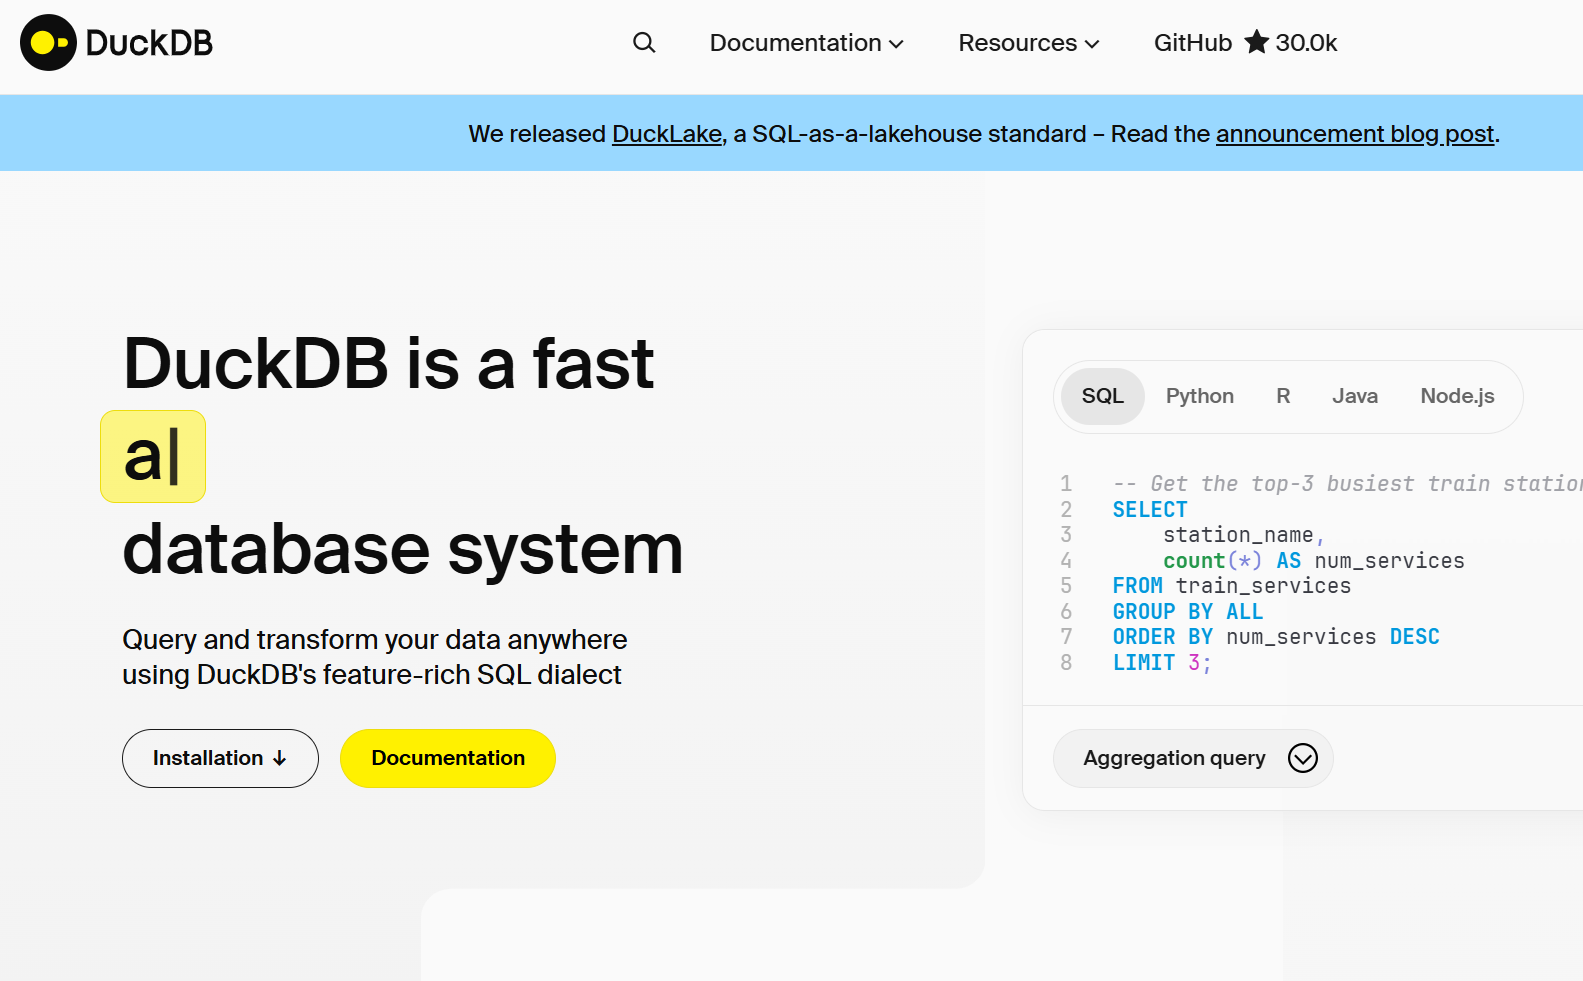
Task: Switch to the R tab
Action: pos(1283,396)
